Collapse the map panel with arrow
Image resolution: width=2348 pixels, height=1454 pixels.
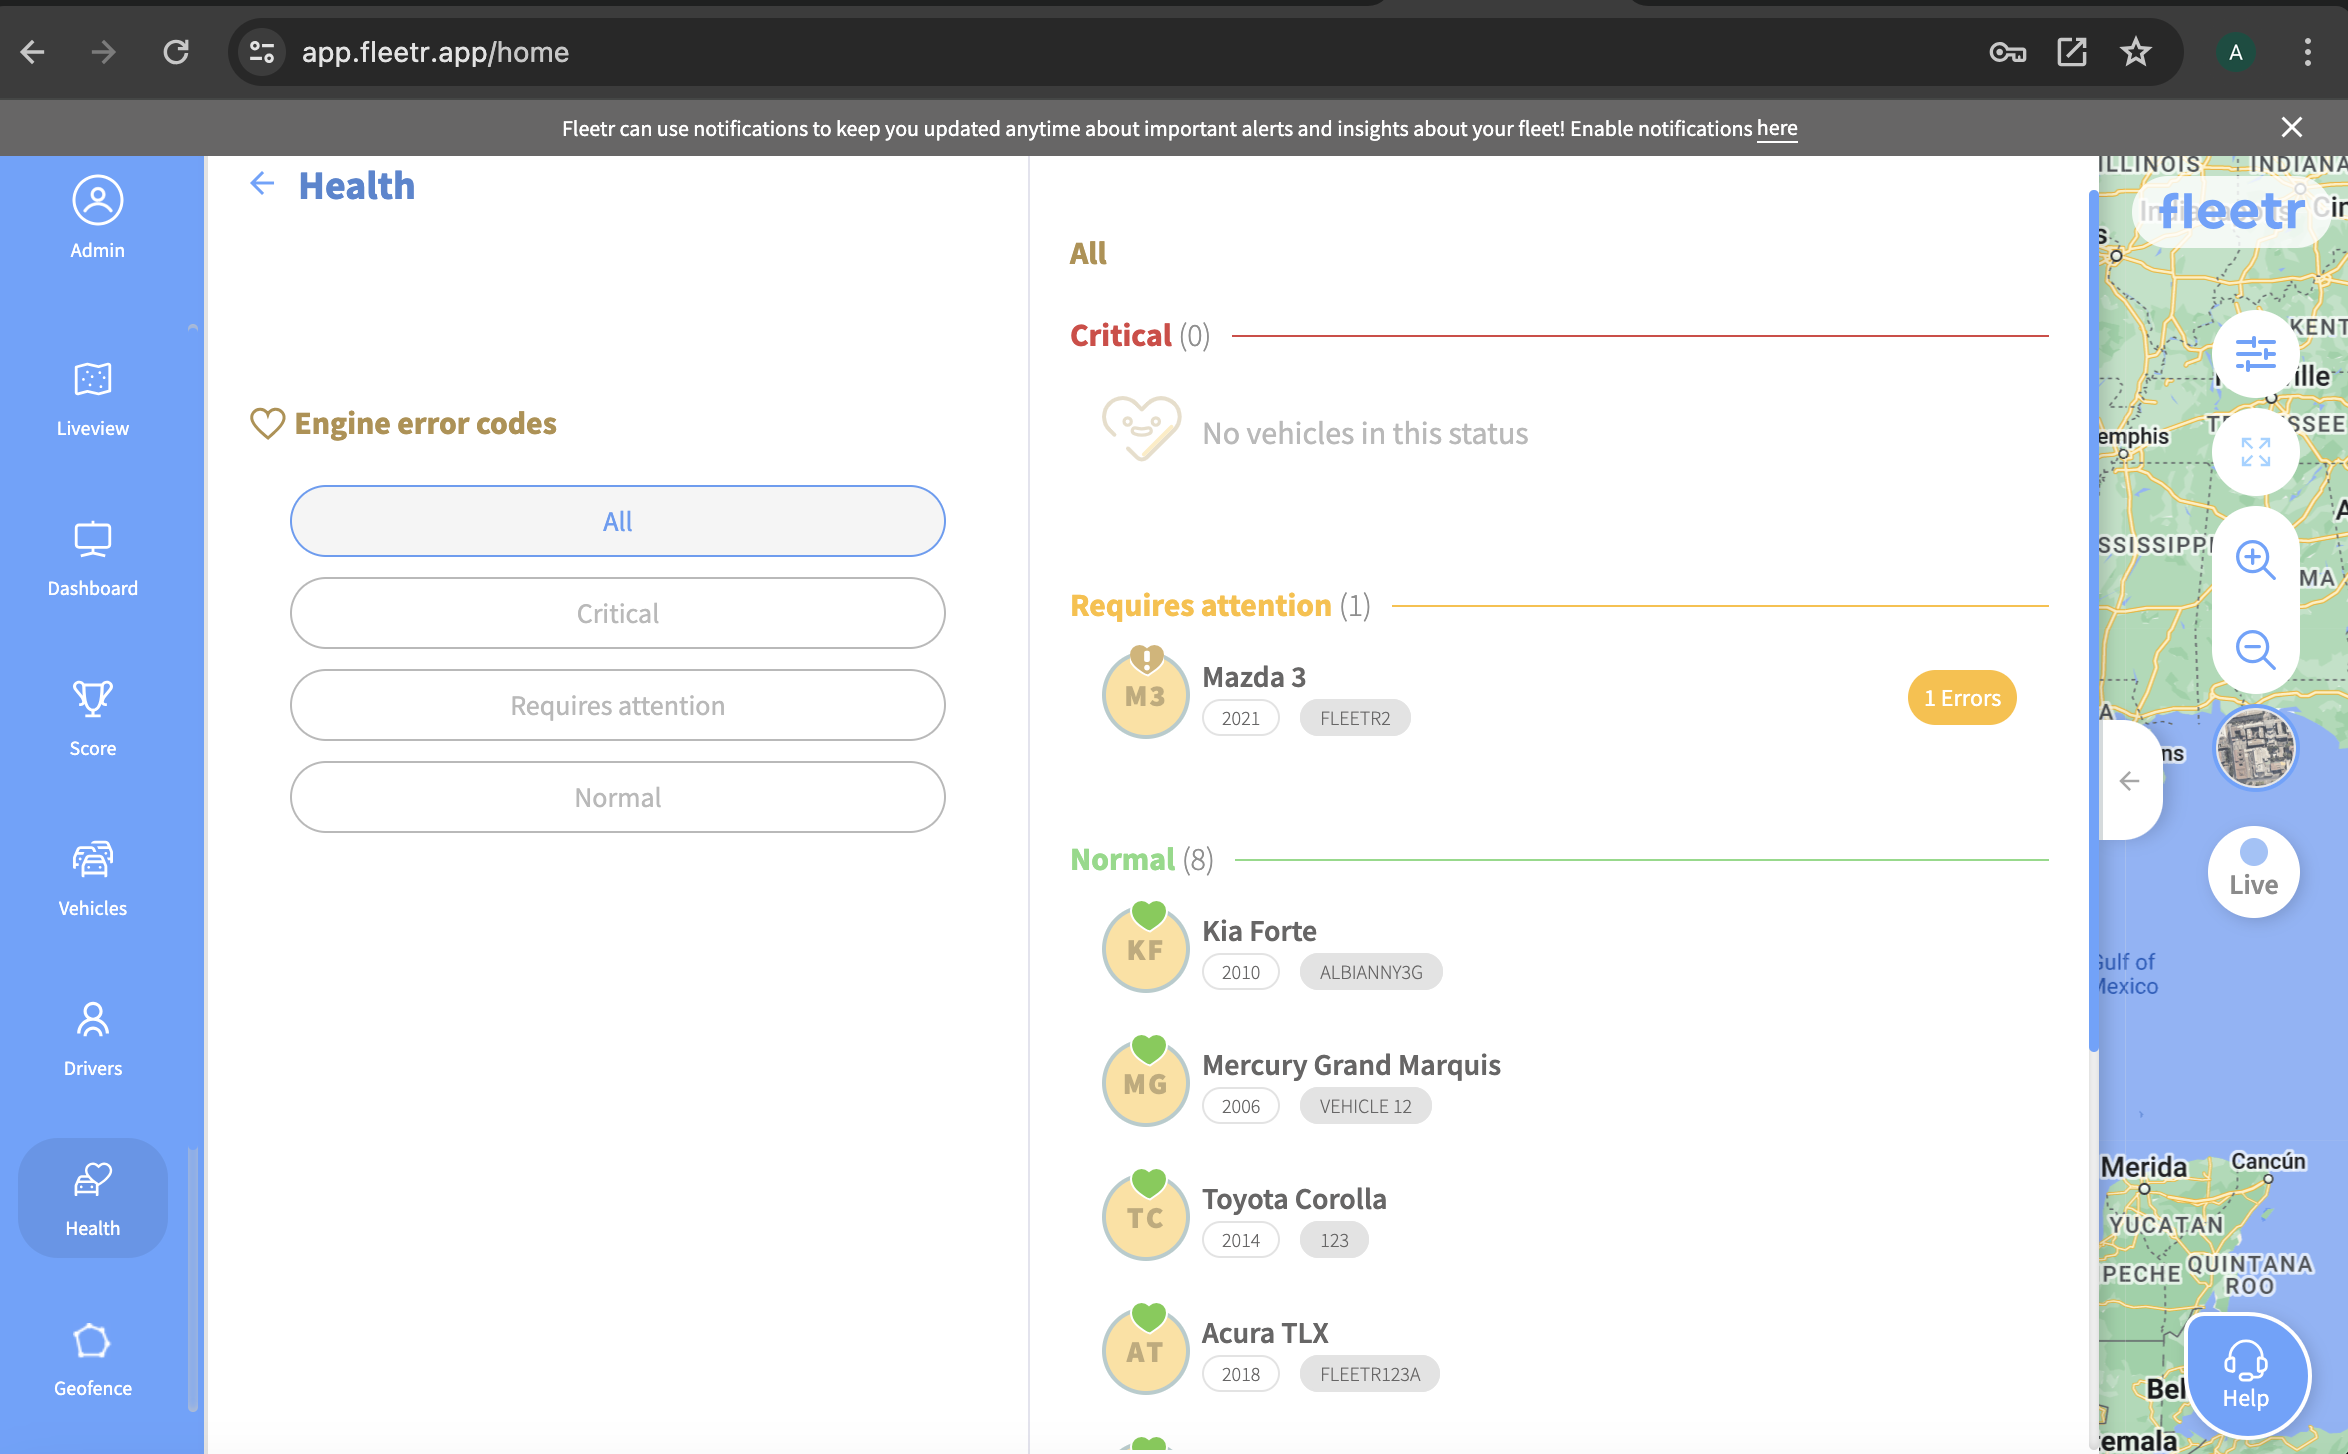(x=2130, y=781)
